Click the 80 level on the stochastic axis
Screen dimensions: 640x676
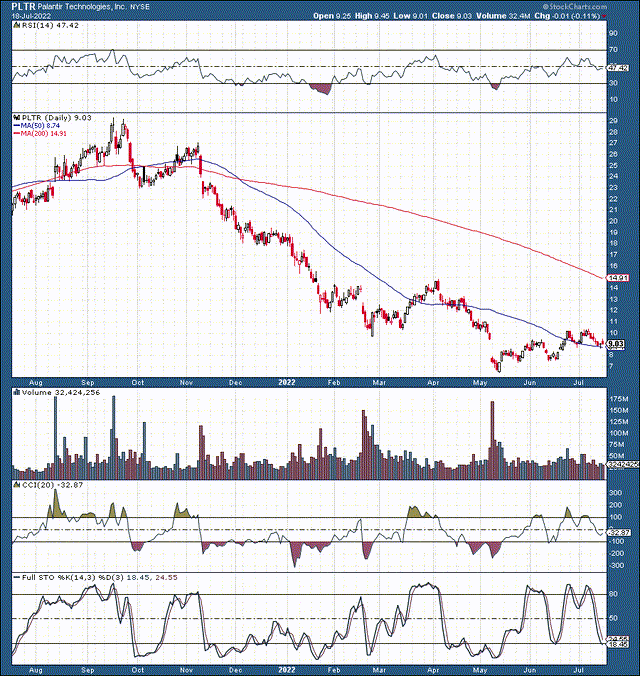coord(613,594)
